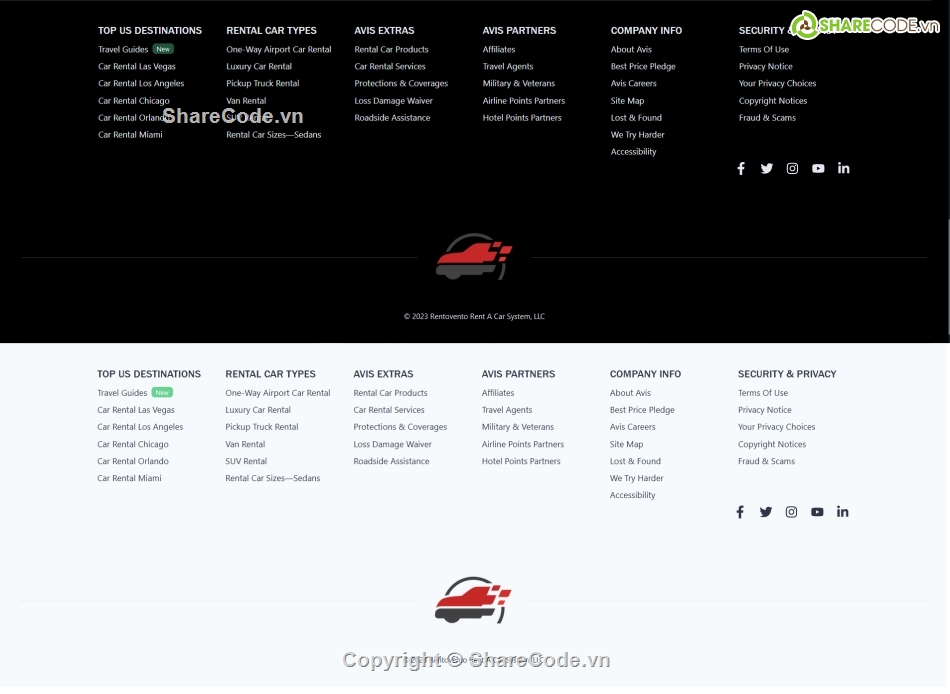Open Twitter icon in the light footer
The height and width of the screenshot is (694, 950).
click(x=766, y=512)
